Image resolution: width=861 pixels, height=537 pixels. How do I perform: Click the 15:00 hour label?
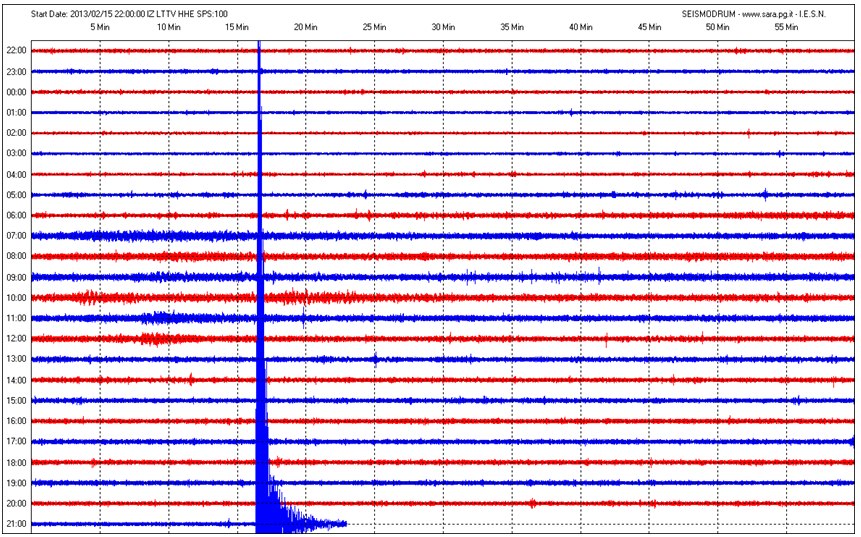click(16, 401)
